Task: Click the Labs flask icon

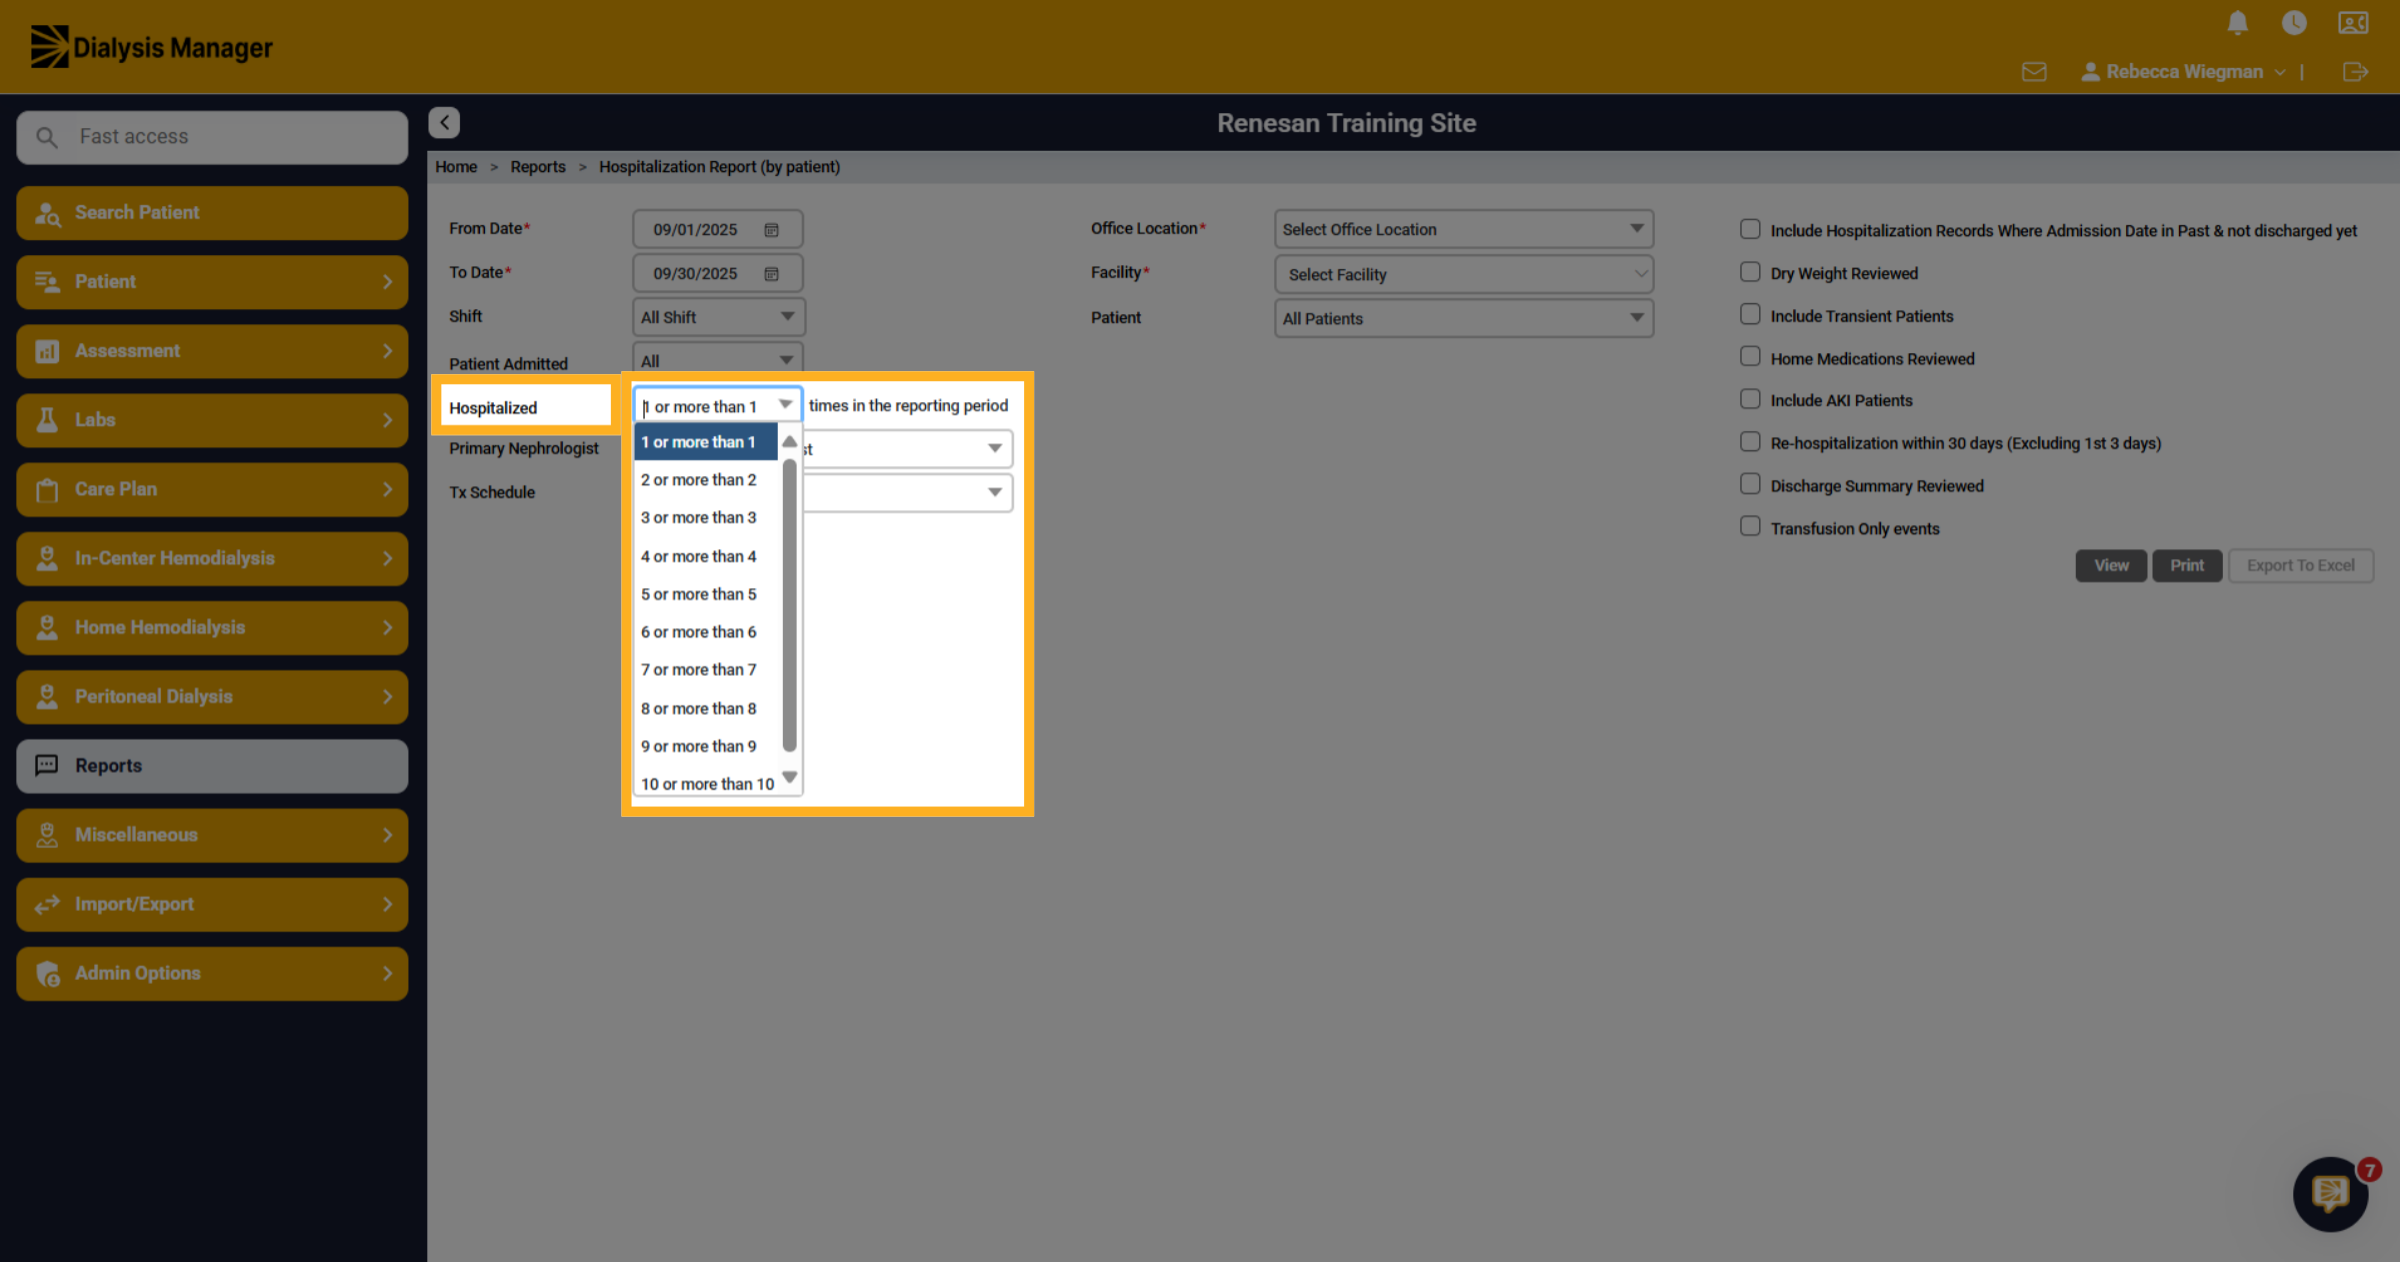Action: coord(47,420)
